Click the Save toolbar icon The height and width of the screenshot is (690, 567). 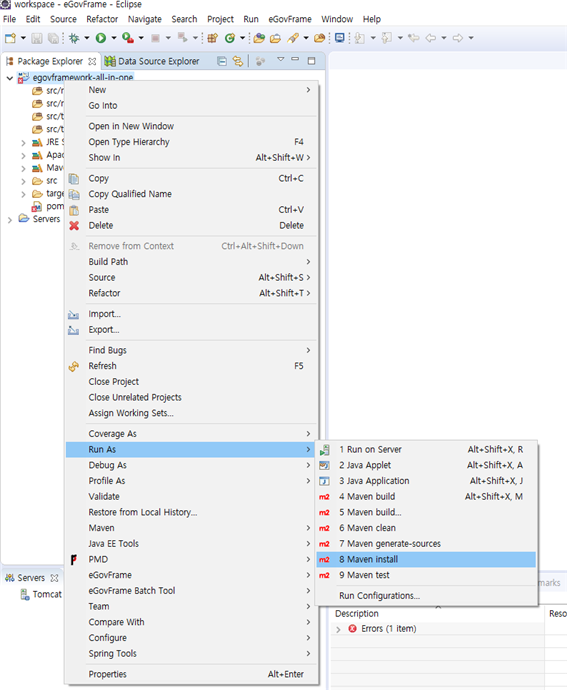click(37, 38)
